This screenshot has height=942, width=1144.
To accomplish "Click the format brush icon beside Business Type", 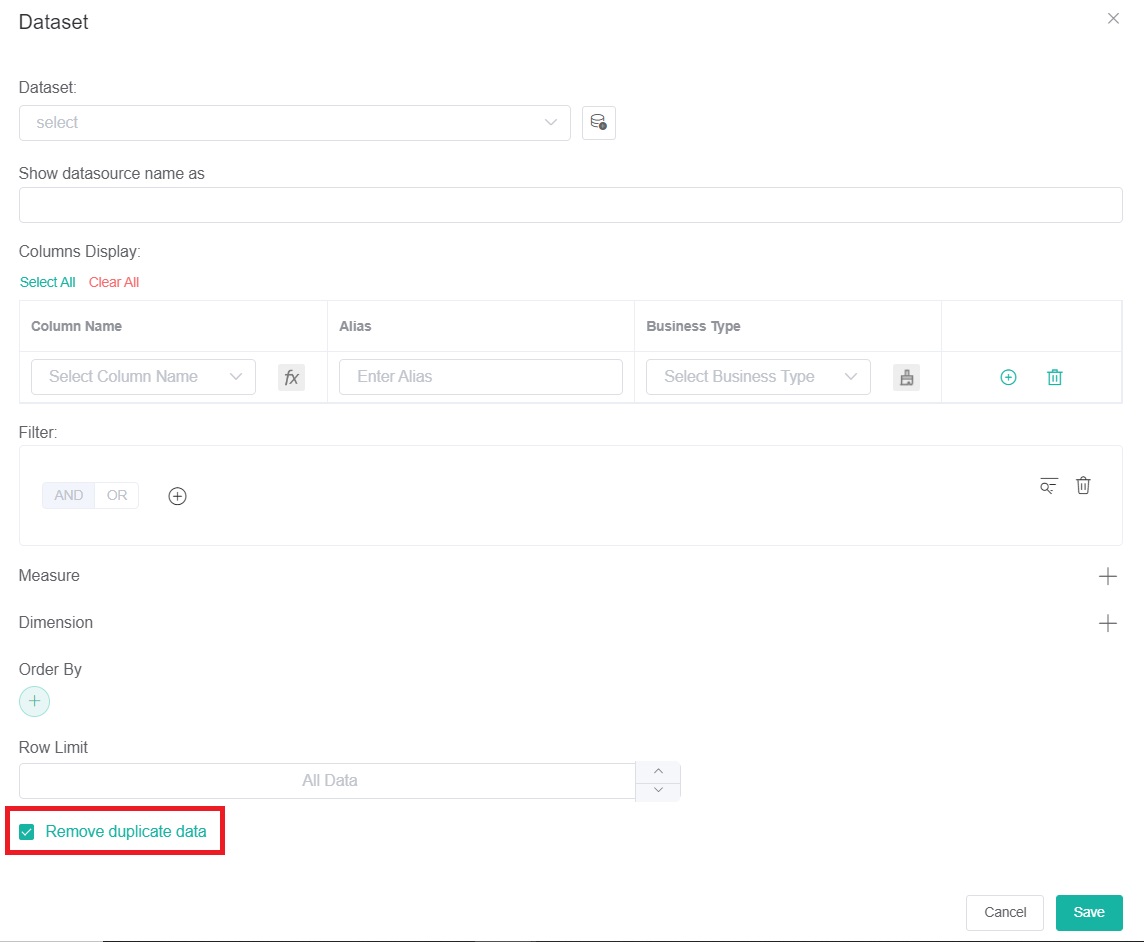I will pos(906,377).
